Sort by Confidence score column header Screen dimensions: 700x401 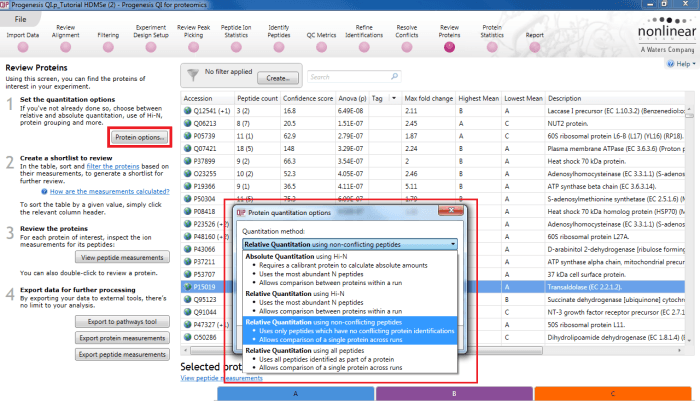point(308,98)
